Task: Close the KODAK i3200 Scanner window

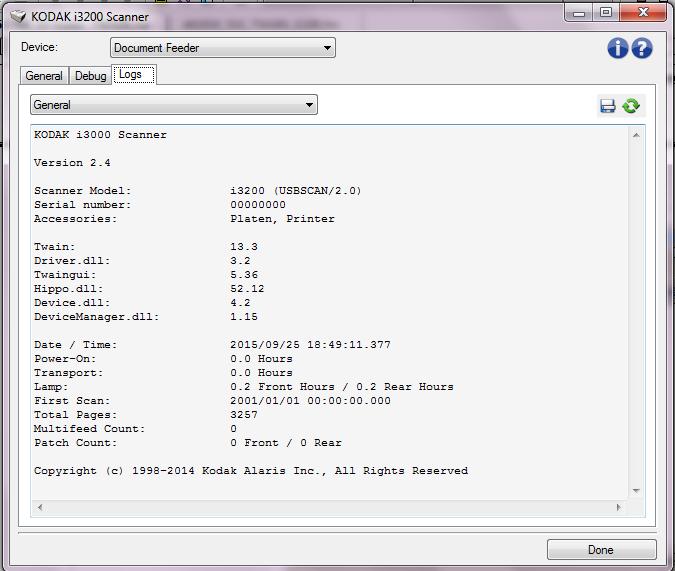Action: (643, 12)
